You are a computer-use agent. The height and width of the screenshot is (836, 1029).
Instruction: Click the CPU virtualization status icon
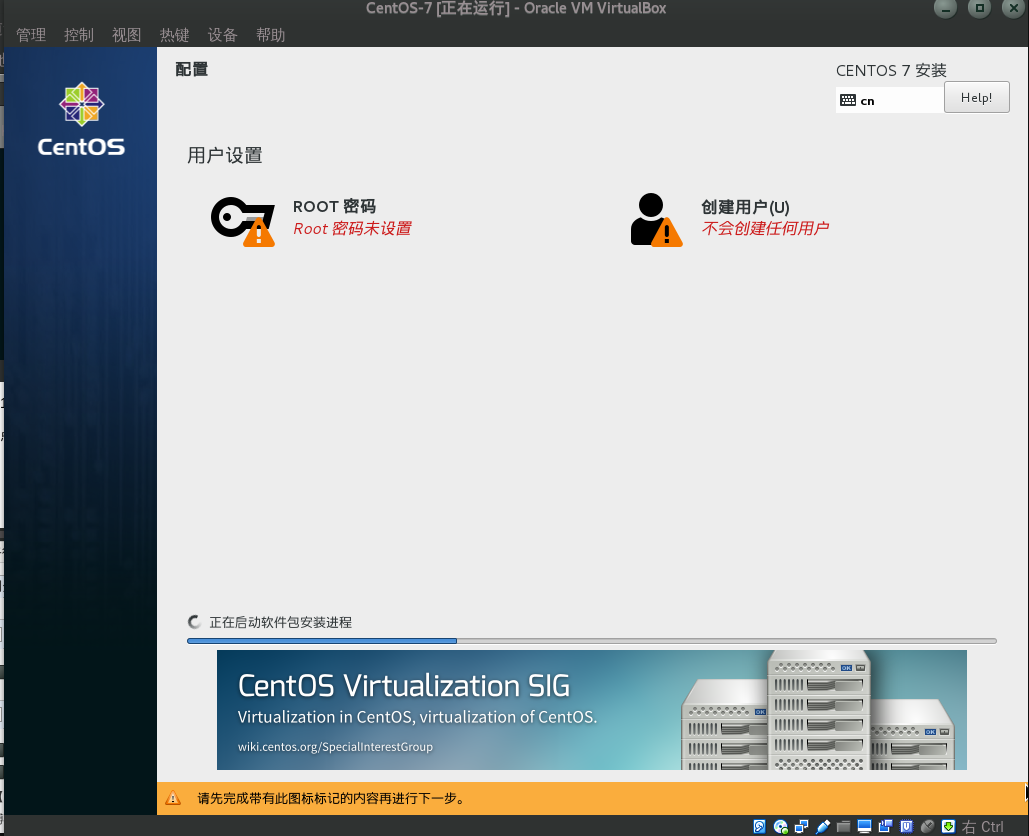pyautogui.click(x=906, y=827)
